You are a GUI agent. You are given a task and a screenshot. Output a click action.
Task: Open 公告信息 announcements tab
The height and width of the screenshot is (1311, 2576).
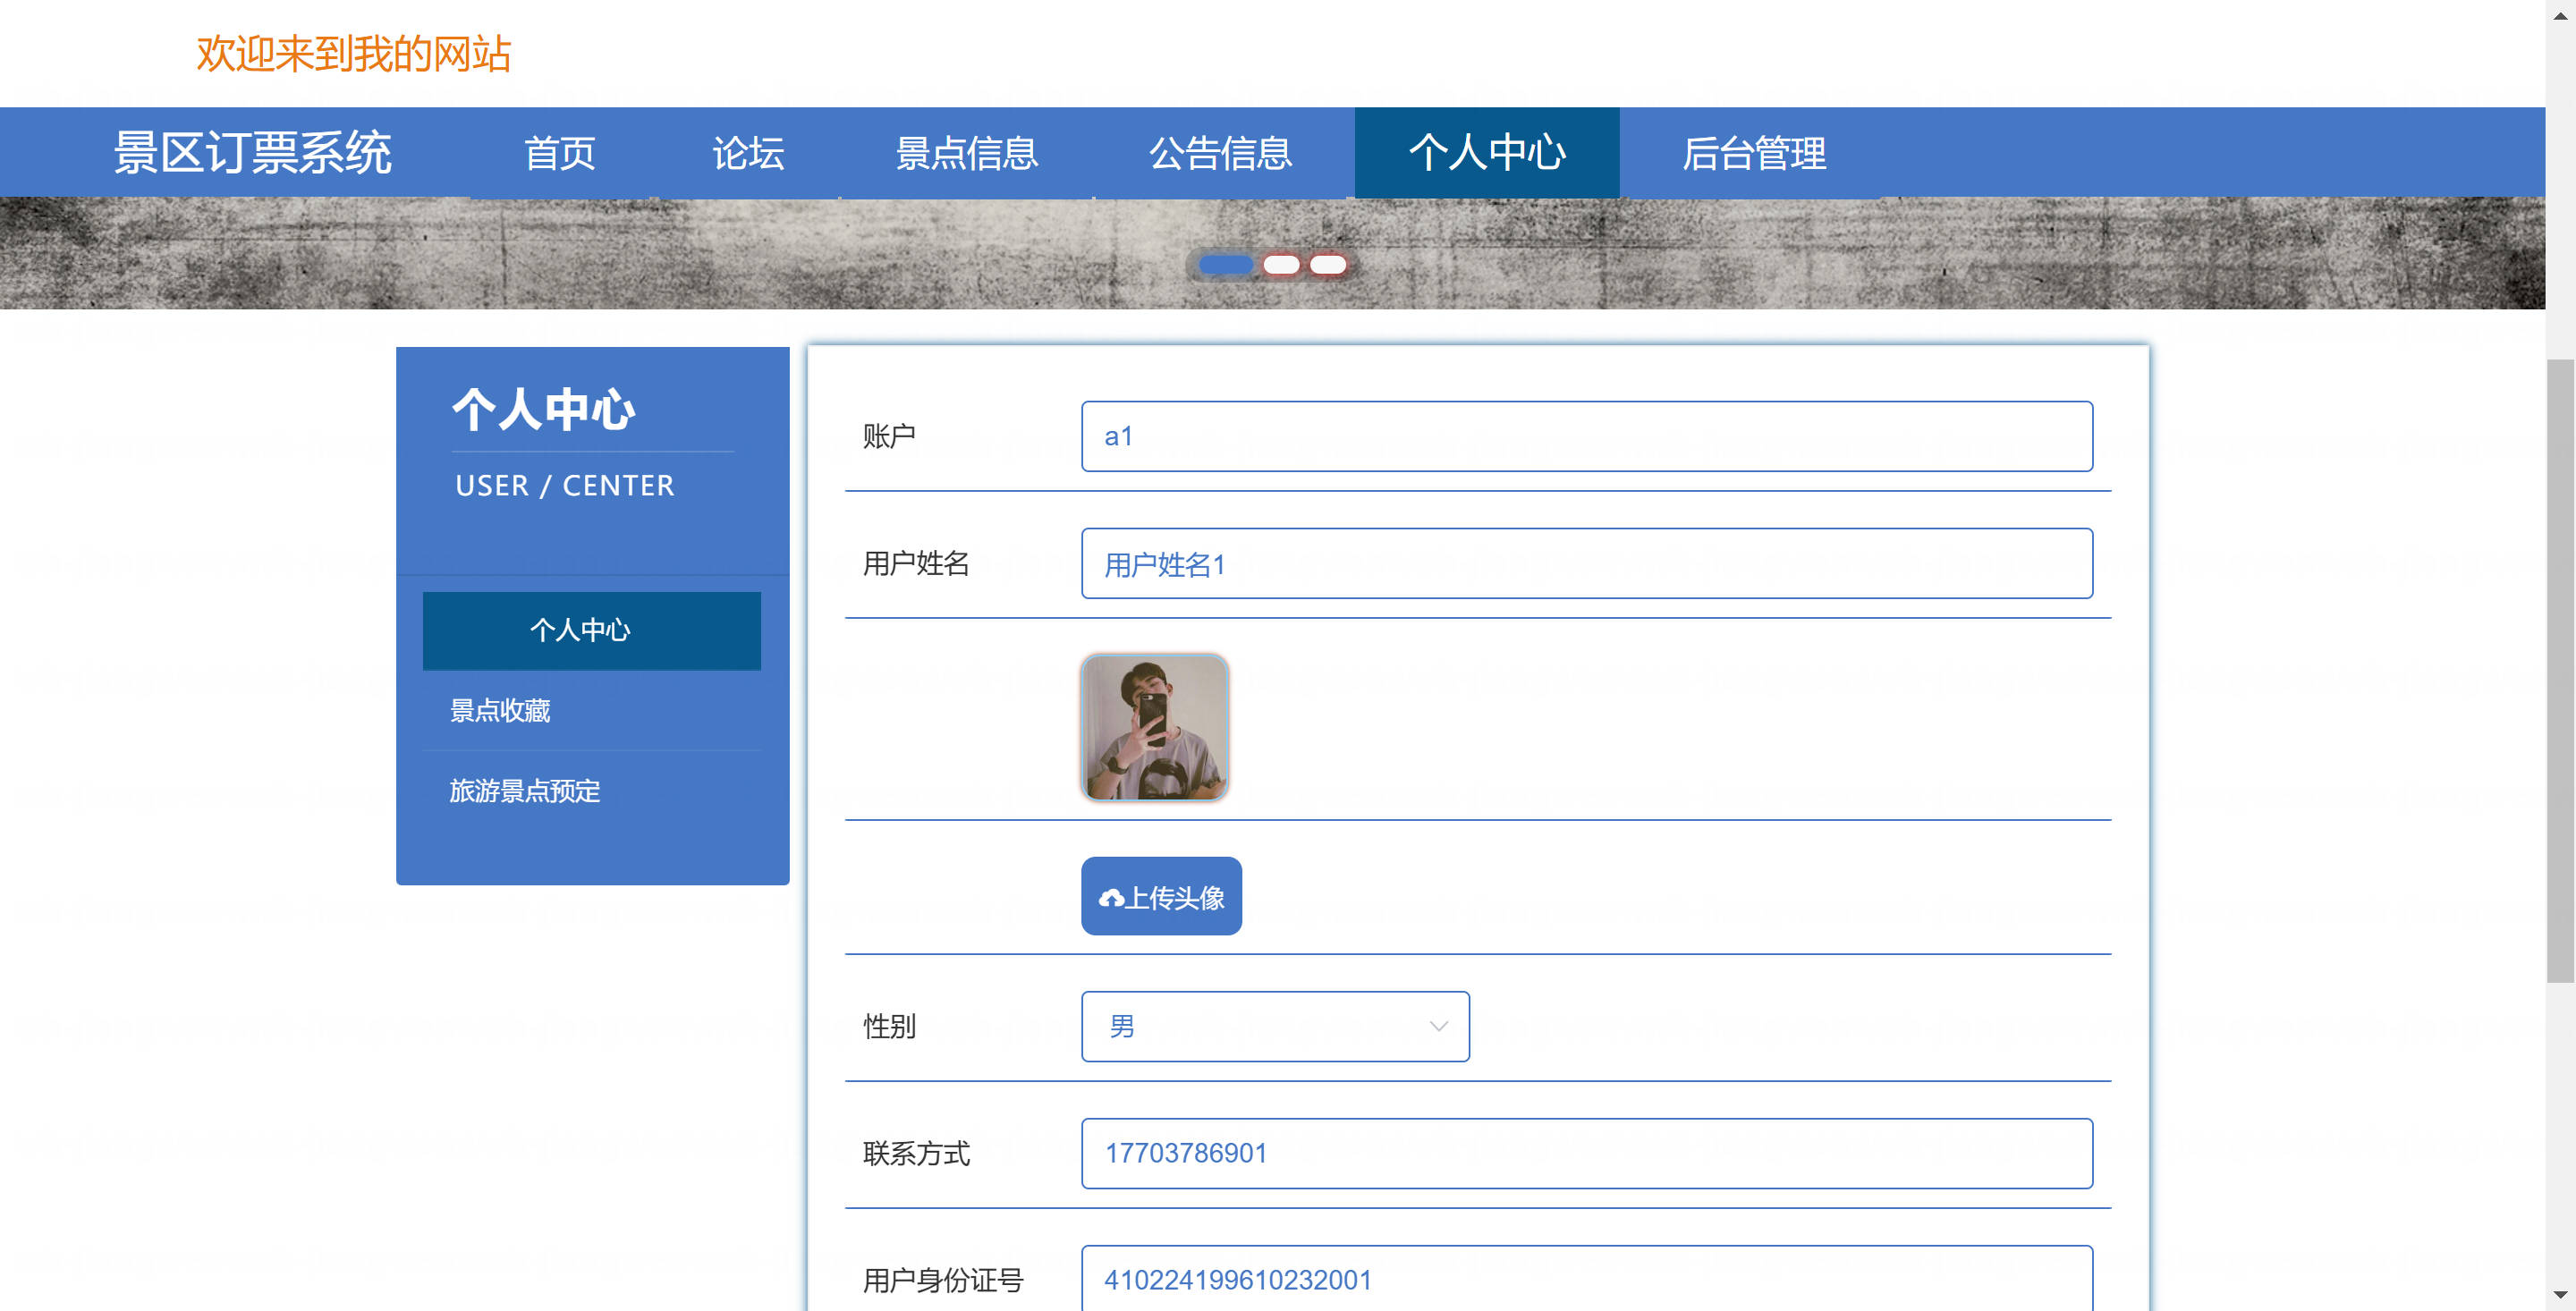[x=1220, y=153]
